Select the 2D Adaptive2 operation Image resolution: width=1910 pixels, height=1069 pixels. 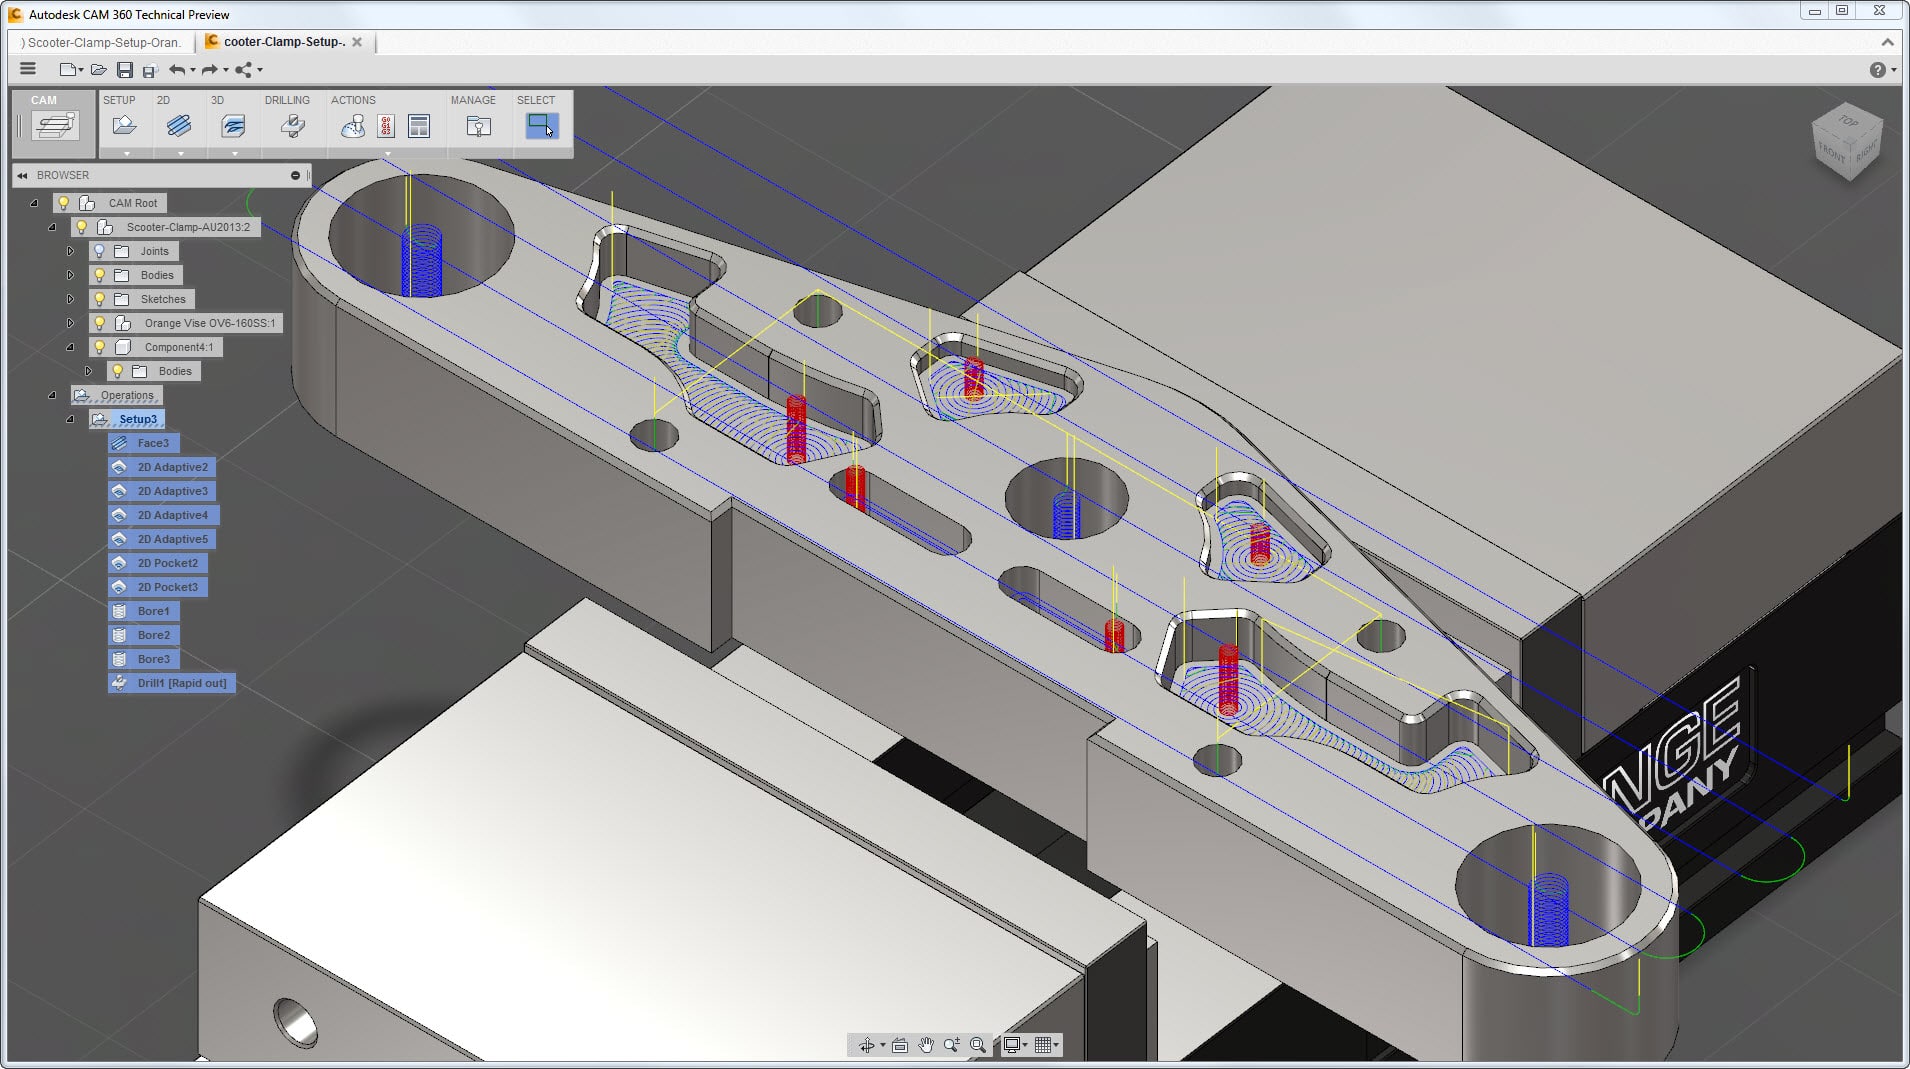161,467
